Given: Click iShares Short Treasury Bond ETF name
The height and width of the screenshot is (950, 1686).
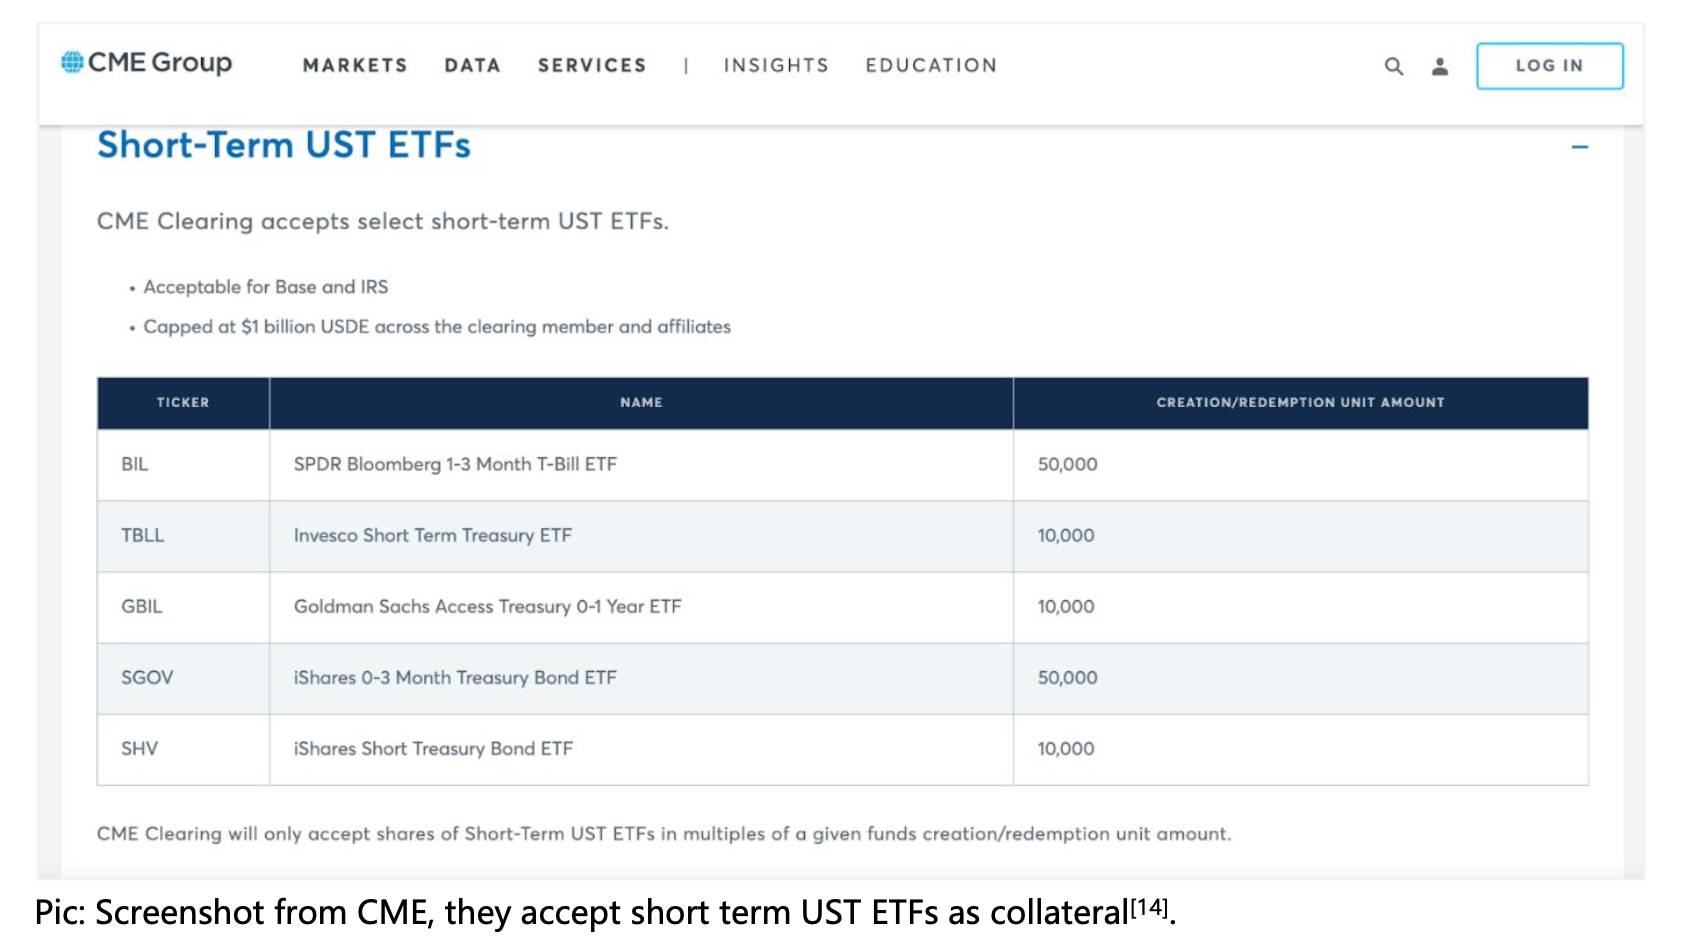Looking at the screenshot, I should [433, 749].
